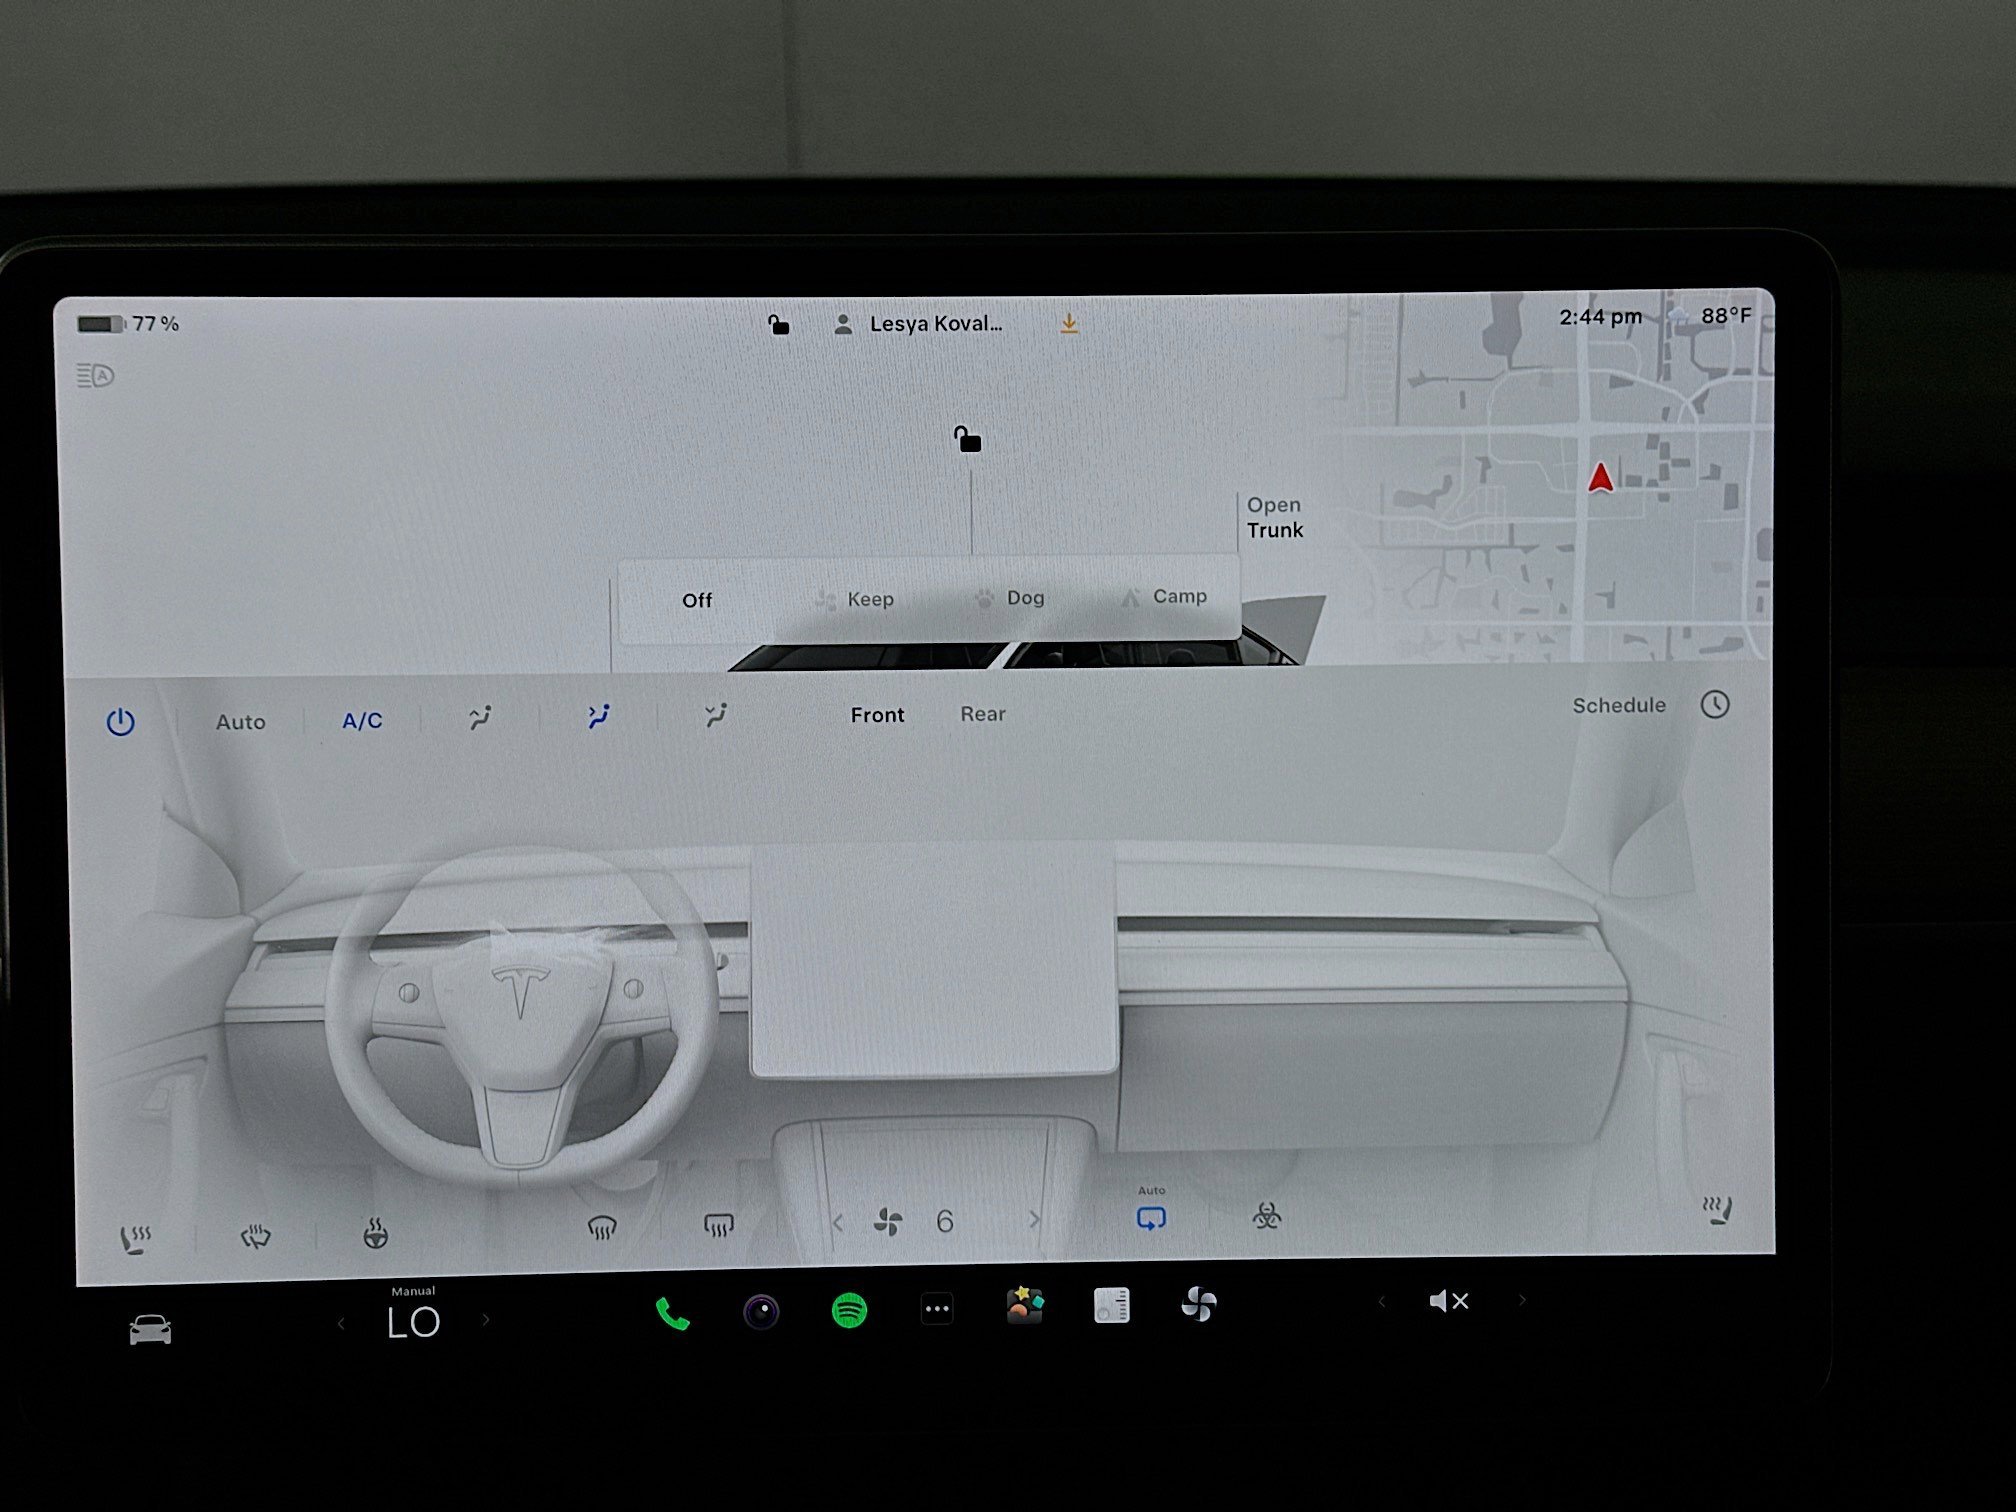Enable the steering wheel heater

(375, 1232)
